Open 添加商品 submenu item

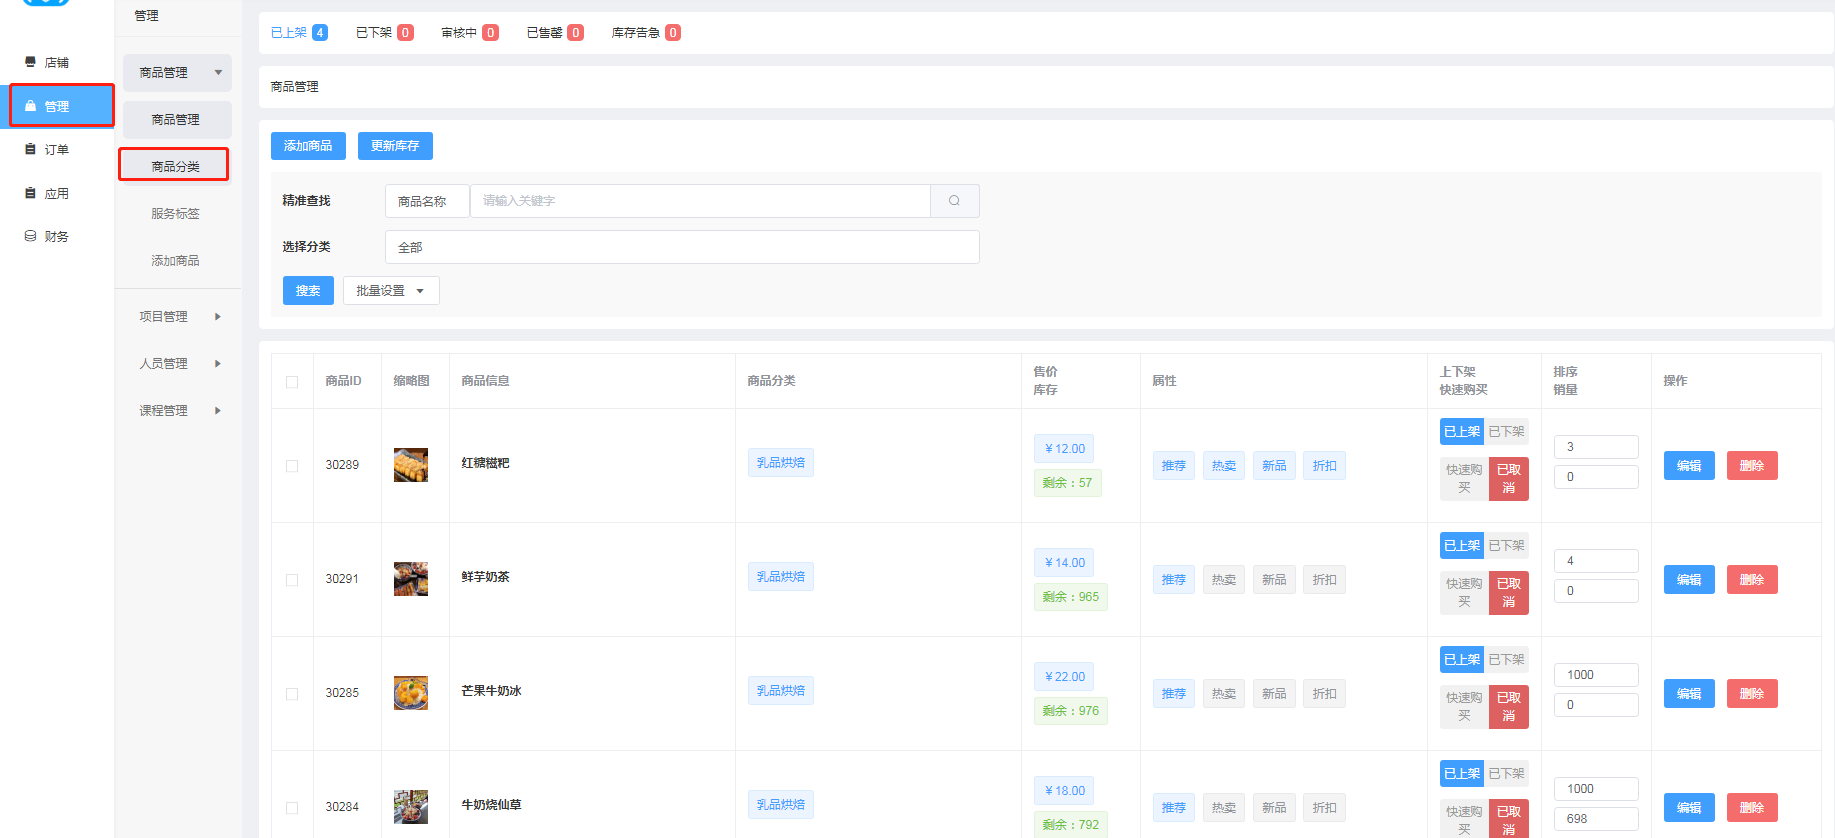click(x=177, y=261)
